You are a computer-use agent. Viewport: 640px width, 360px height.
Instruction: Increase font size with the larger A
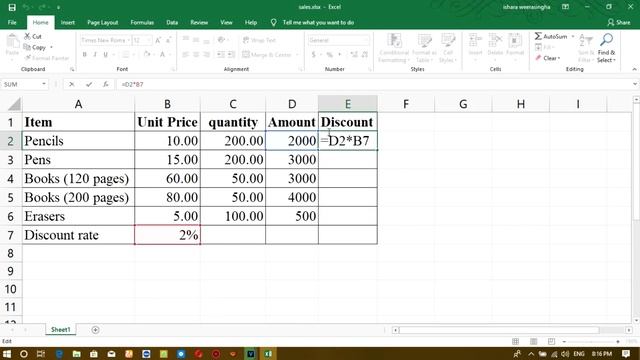click(158, 40)
